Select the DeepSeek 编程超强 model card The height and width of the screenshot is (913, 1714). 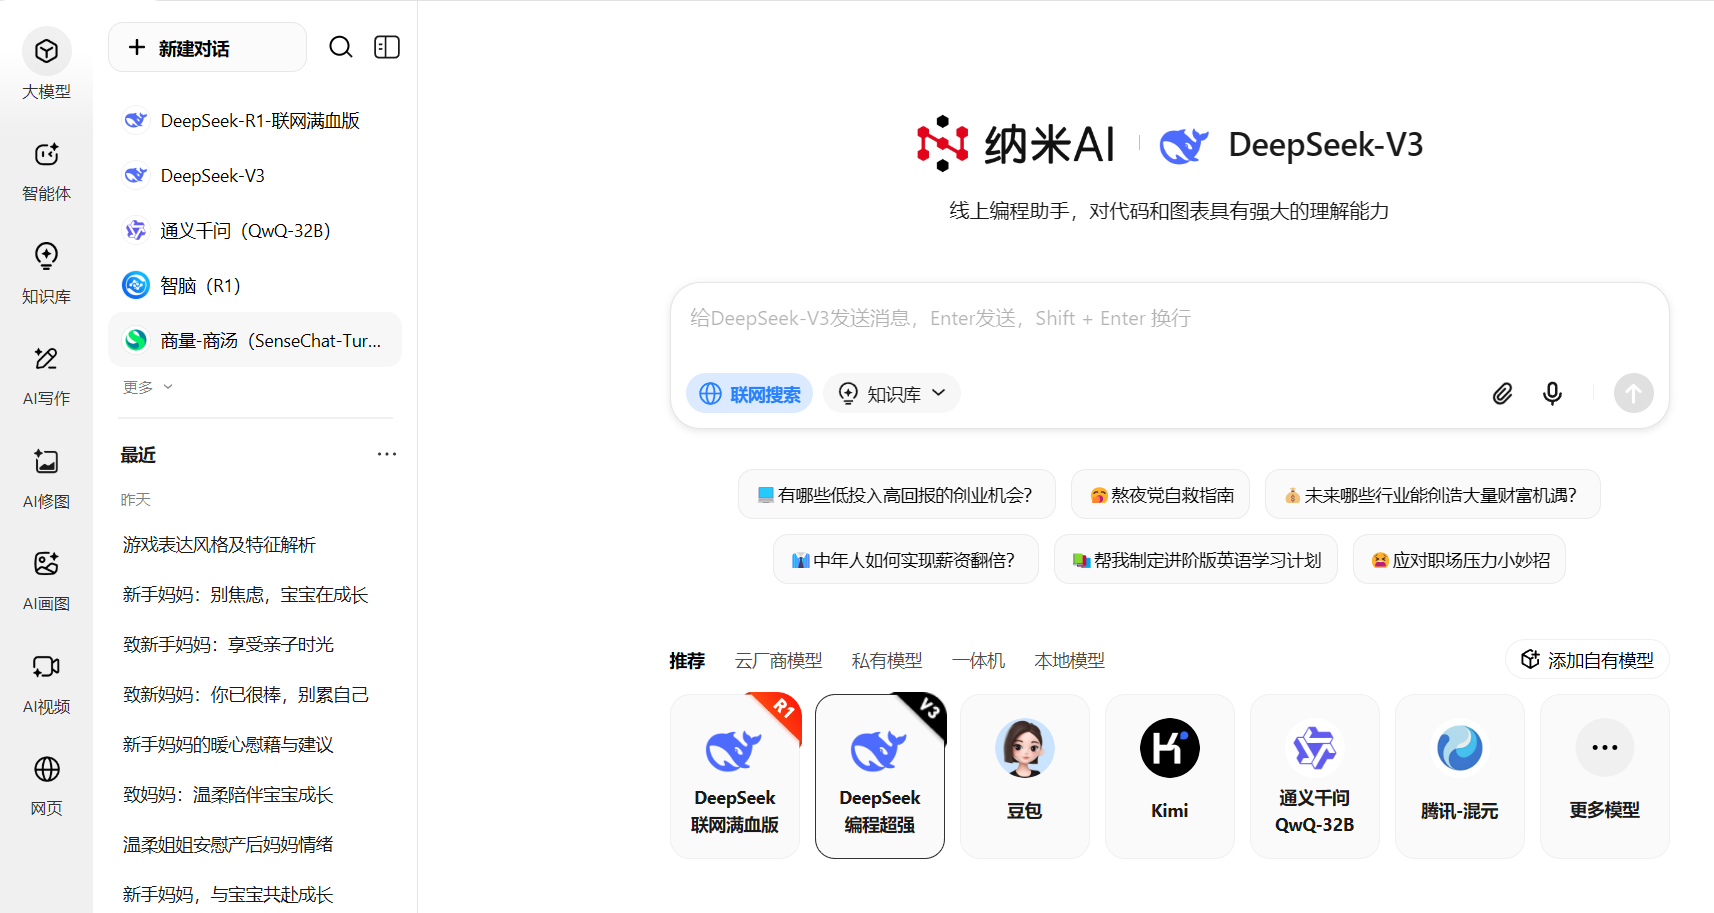click(x=880, y=776)
